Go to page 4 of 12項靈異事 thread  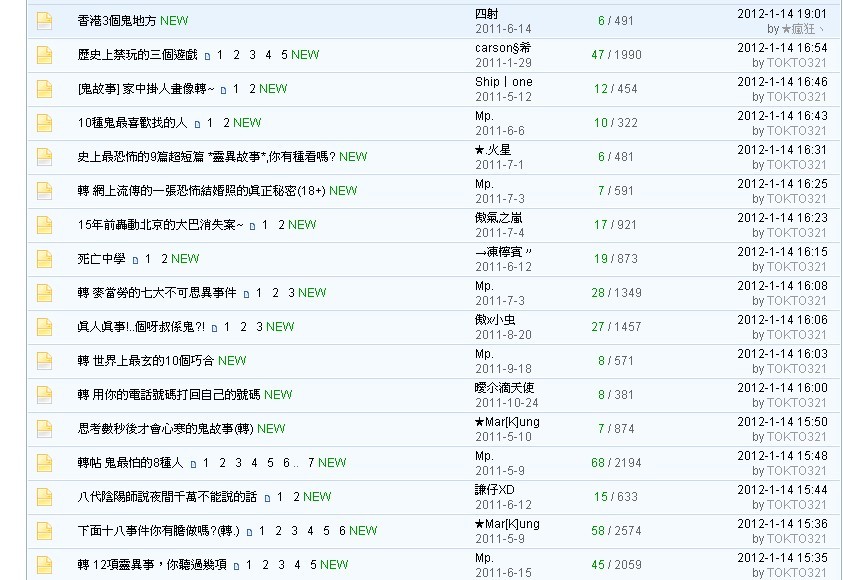point(297,565)
